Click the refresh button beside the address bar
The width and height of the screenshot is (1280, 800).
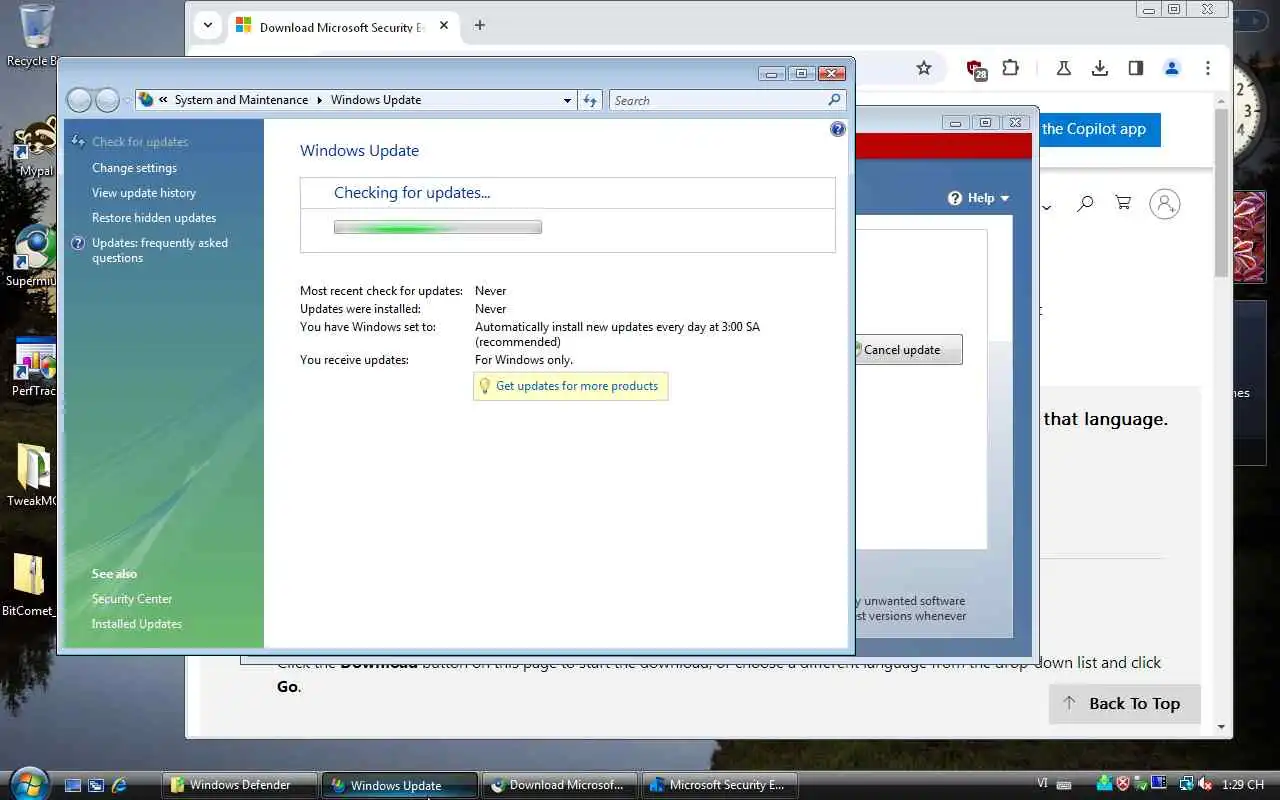(590, 100)
